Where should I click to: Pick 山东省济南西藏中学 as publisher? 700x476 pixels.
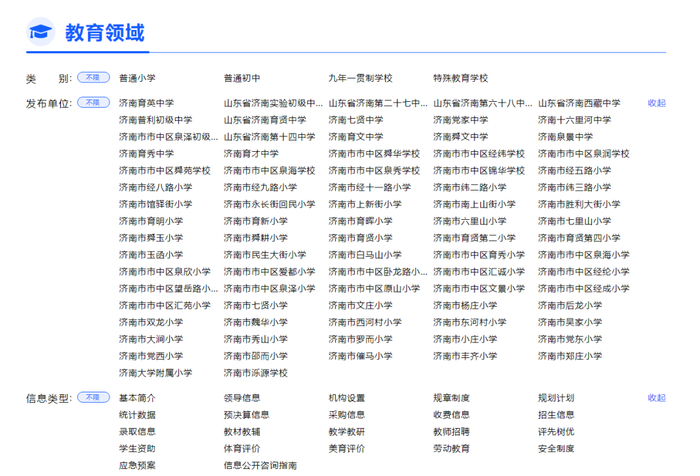(x=579, y=103)
